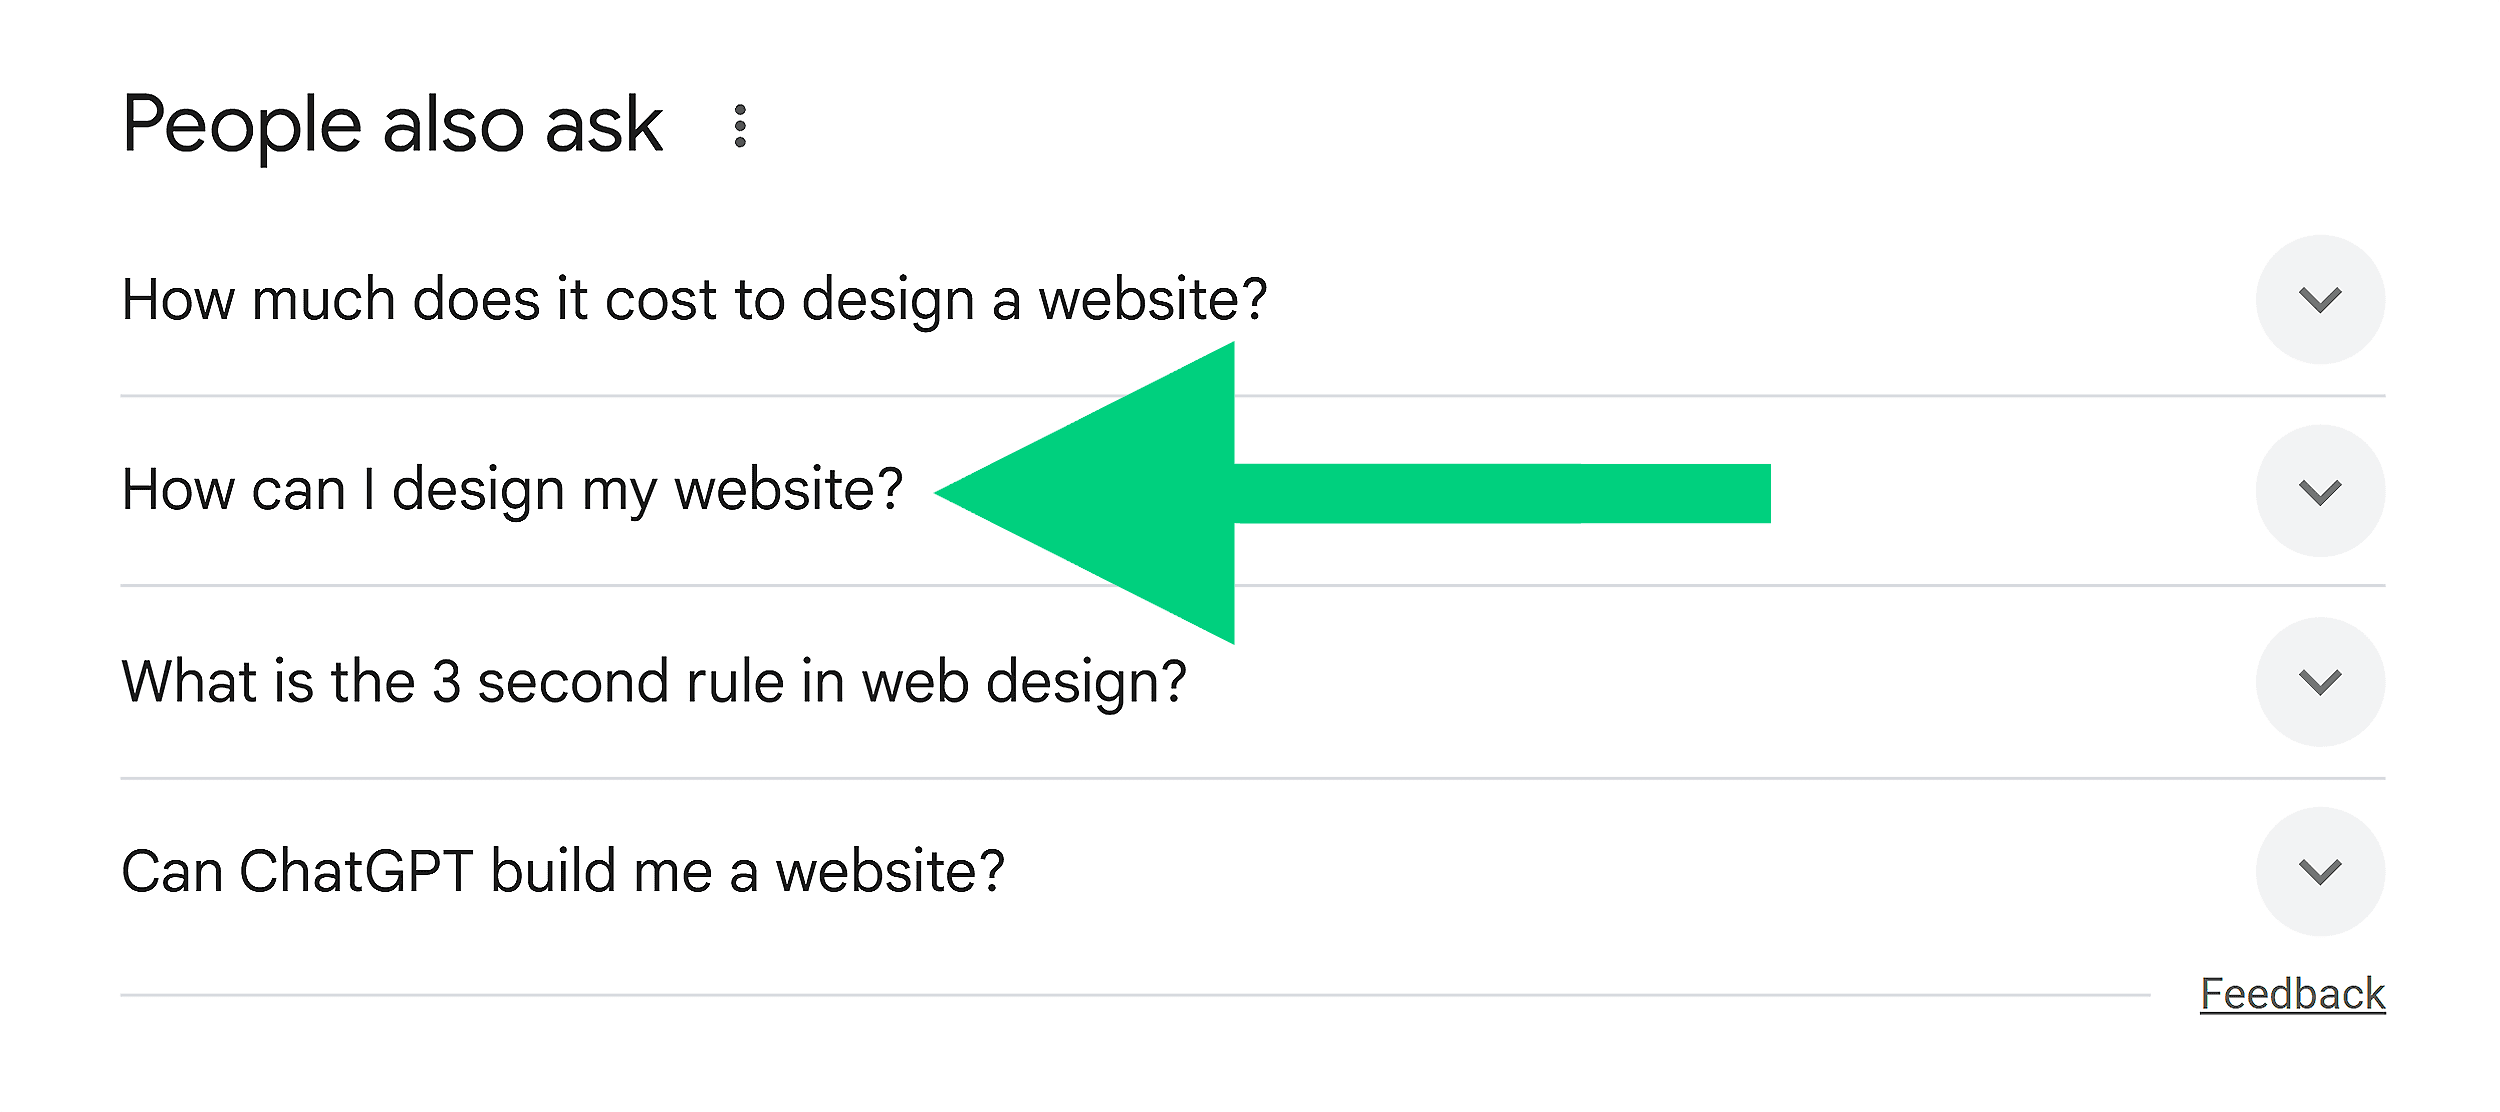Viewport: 2500px width, 1112px height.
Task: Expand the website design cost question chevron
Action: [2320, 299]
